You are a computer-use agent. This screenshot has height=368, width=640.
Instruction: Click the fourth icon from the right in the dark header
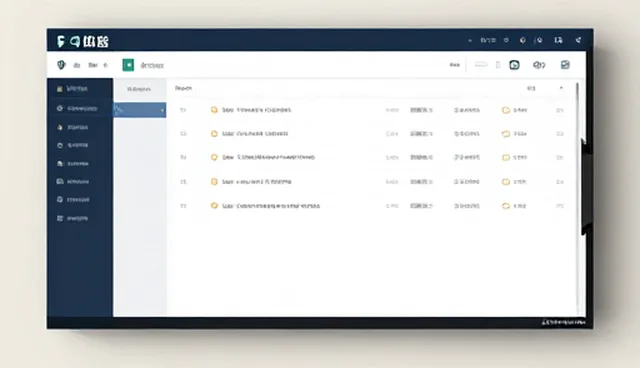[522, 40]
